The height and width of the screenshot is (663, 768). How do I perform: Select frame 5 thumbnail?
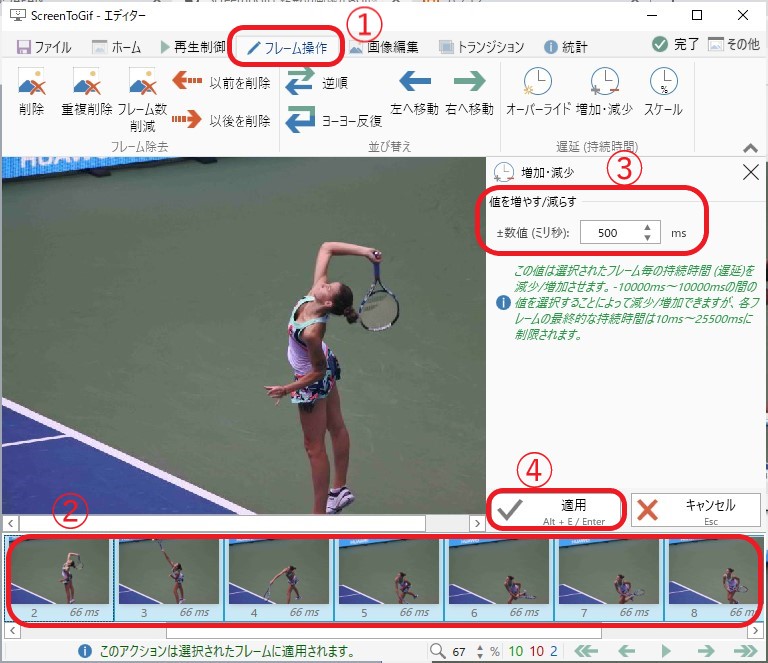pyautogui.click(x=389, y=579)
